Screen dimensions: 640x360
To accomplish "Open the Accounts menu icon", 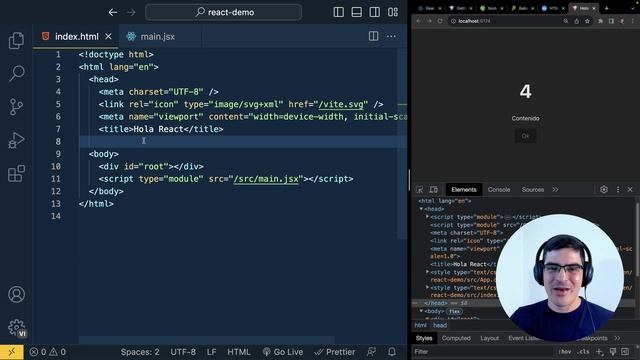I will click(16, 294).
